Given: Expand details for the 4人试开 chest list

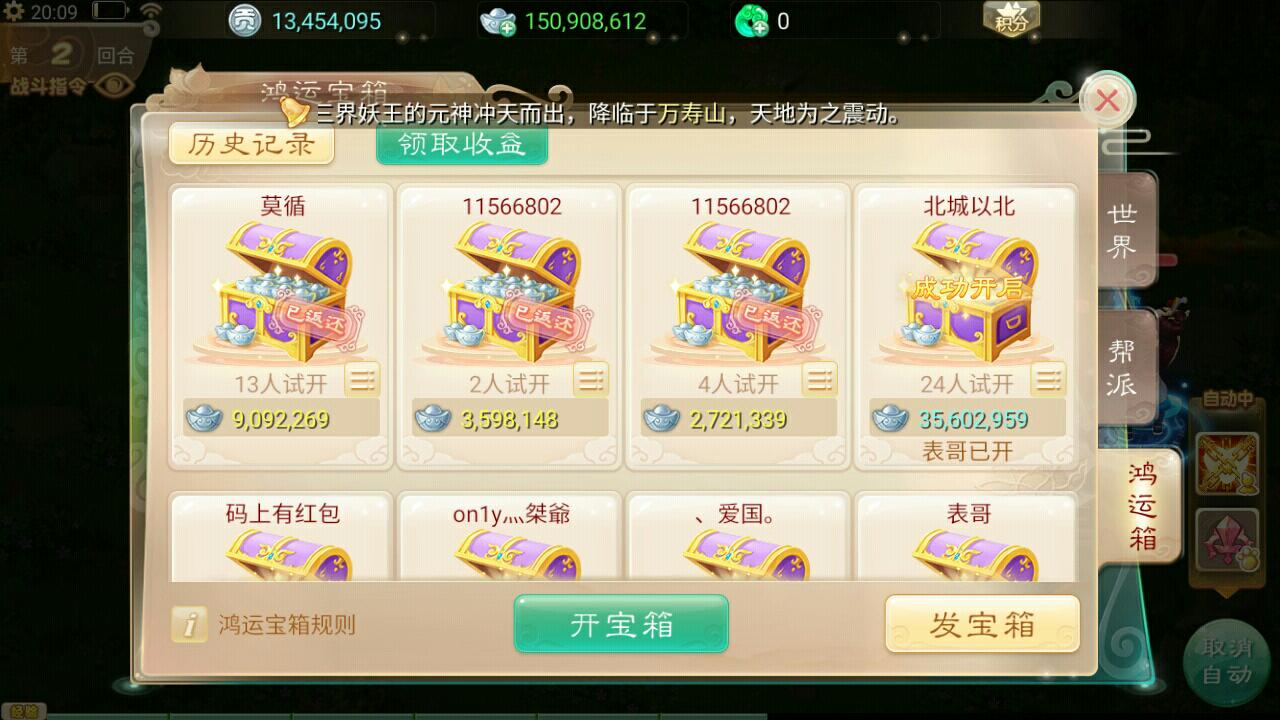Looking at the screenshot, I should [820, 379].
